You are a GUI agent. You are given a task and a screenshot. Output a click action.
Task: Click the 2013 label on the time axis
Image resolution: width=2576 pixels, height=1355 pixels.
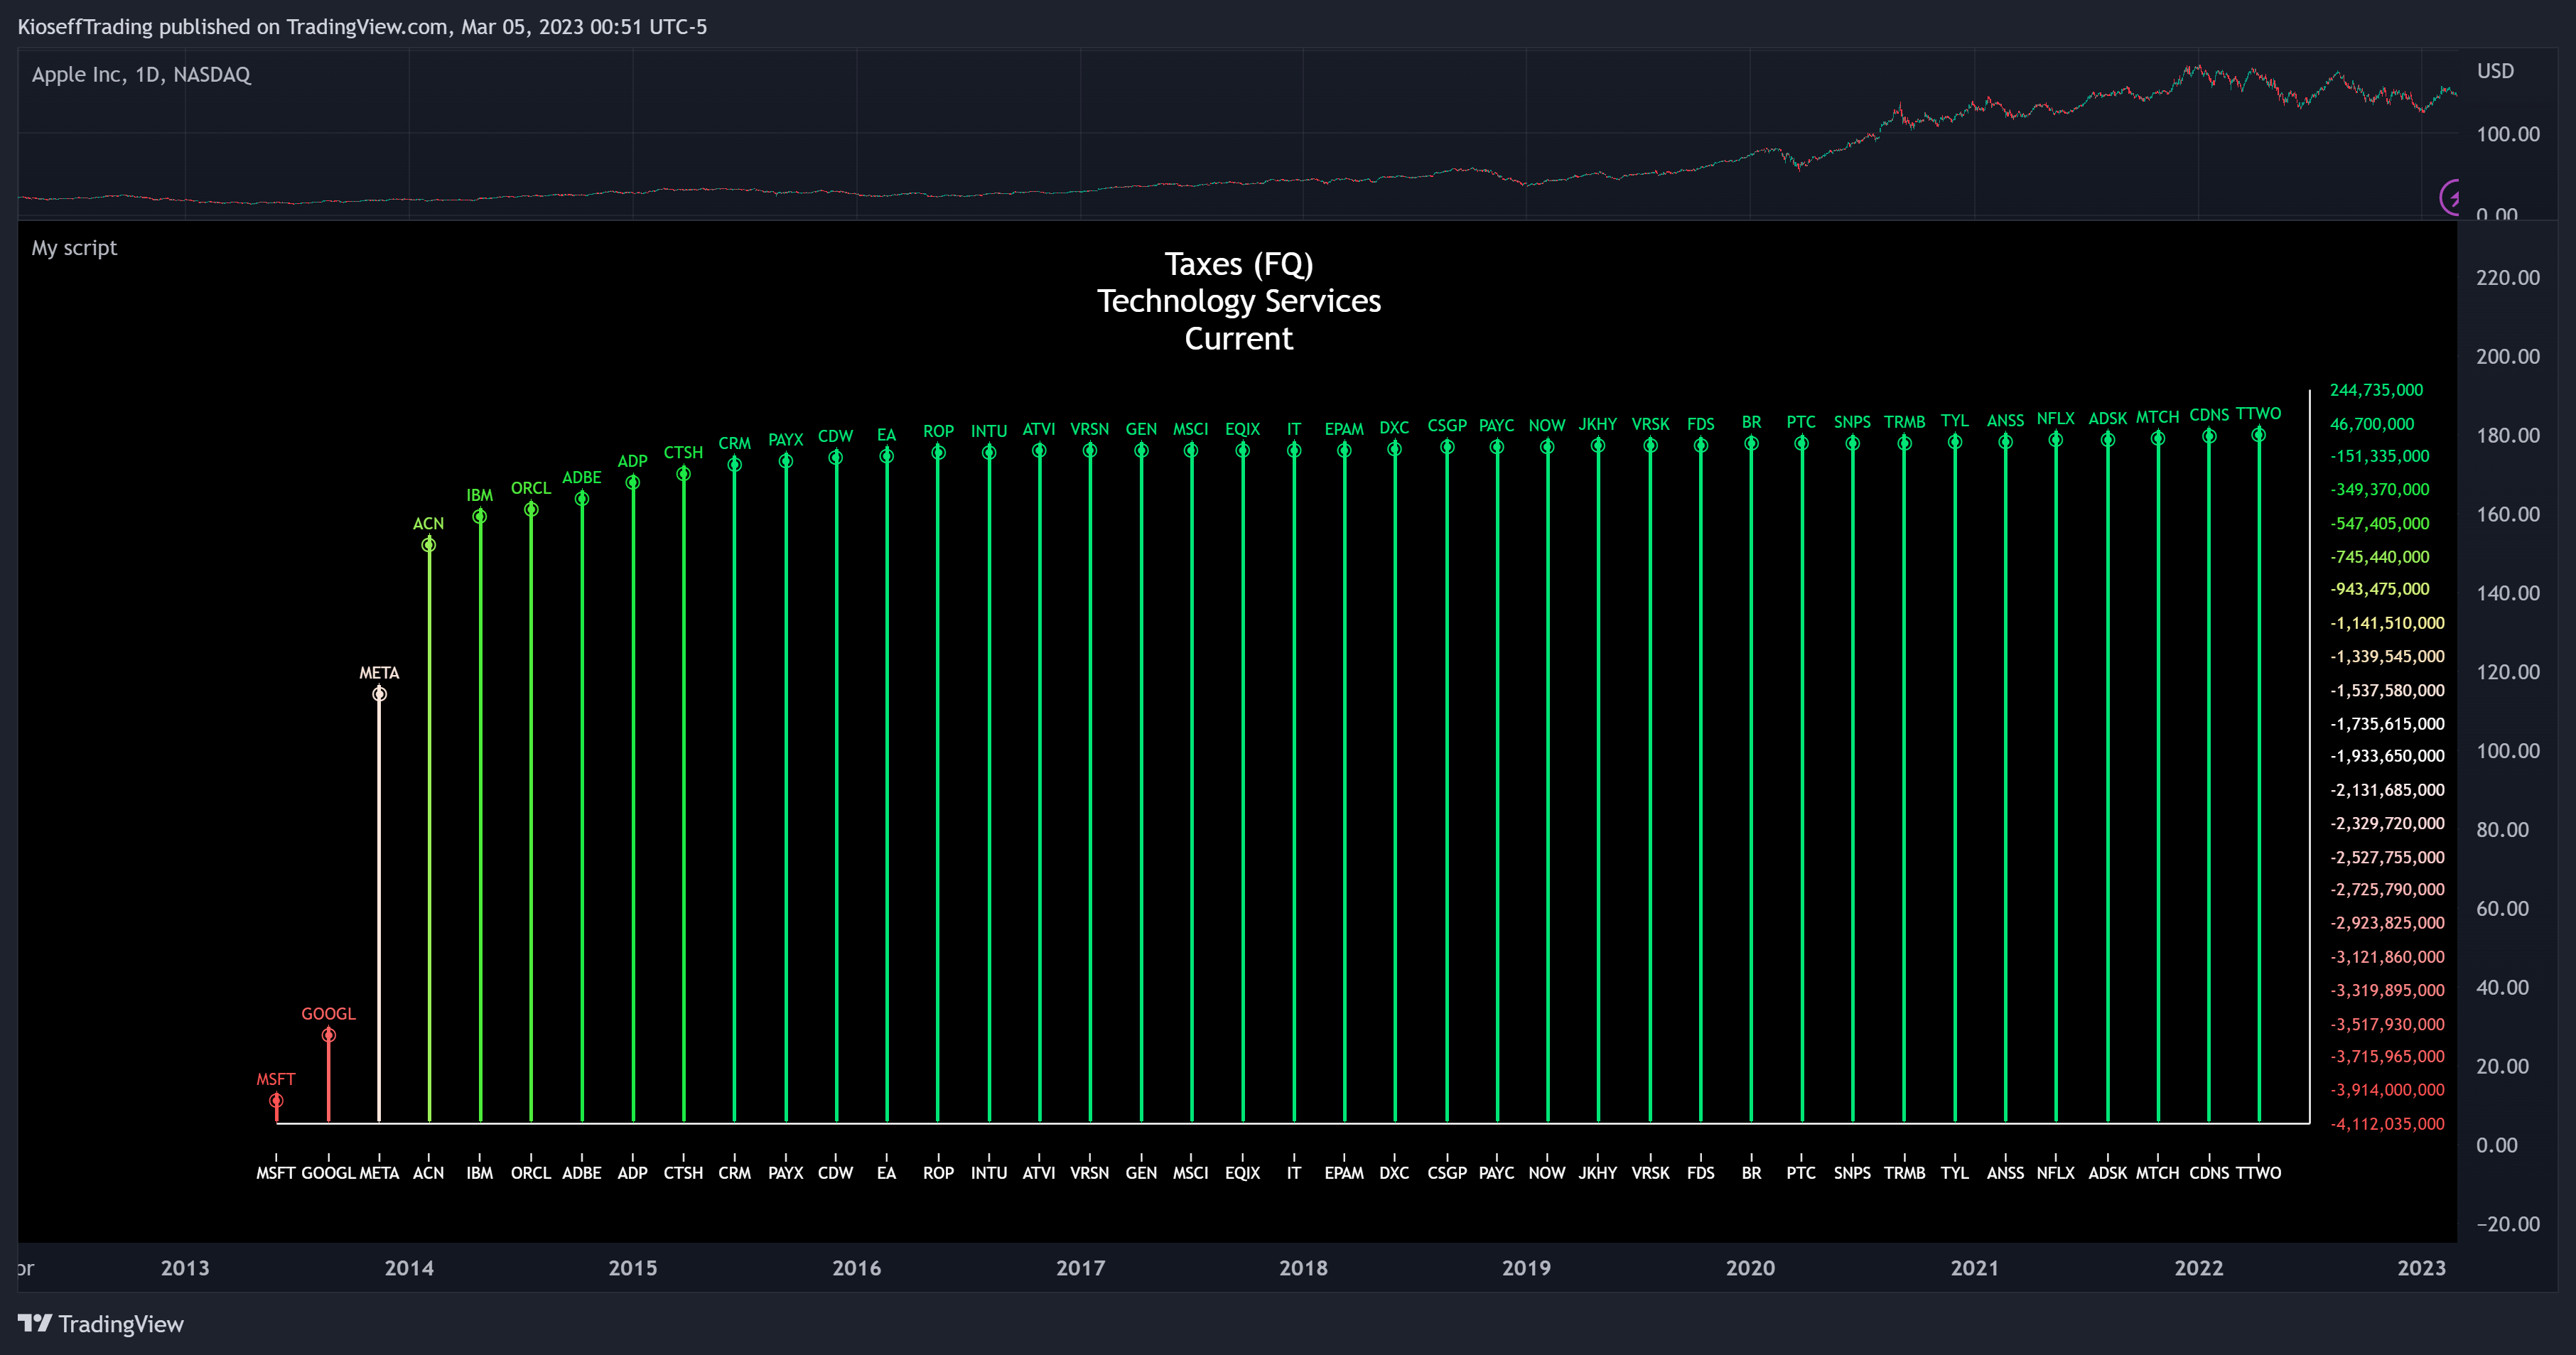185,1268
